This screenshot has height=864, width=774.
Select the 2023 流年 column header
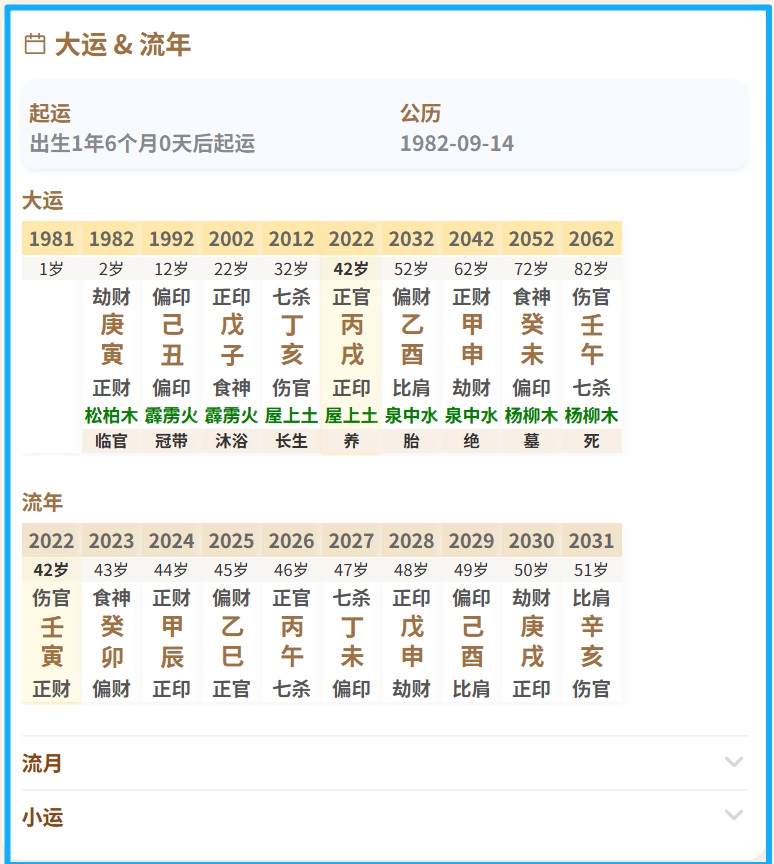[111, 541]
